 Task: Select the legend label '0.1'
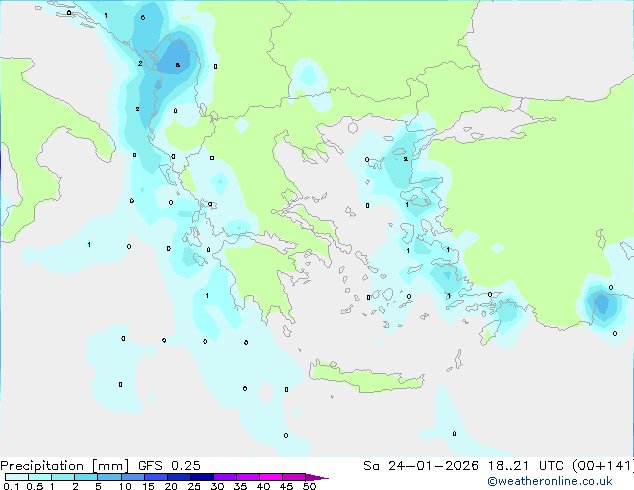[x=11, y=486]
